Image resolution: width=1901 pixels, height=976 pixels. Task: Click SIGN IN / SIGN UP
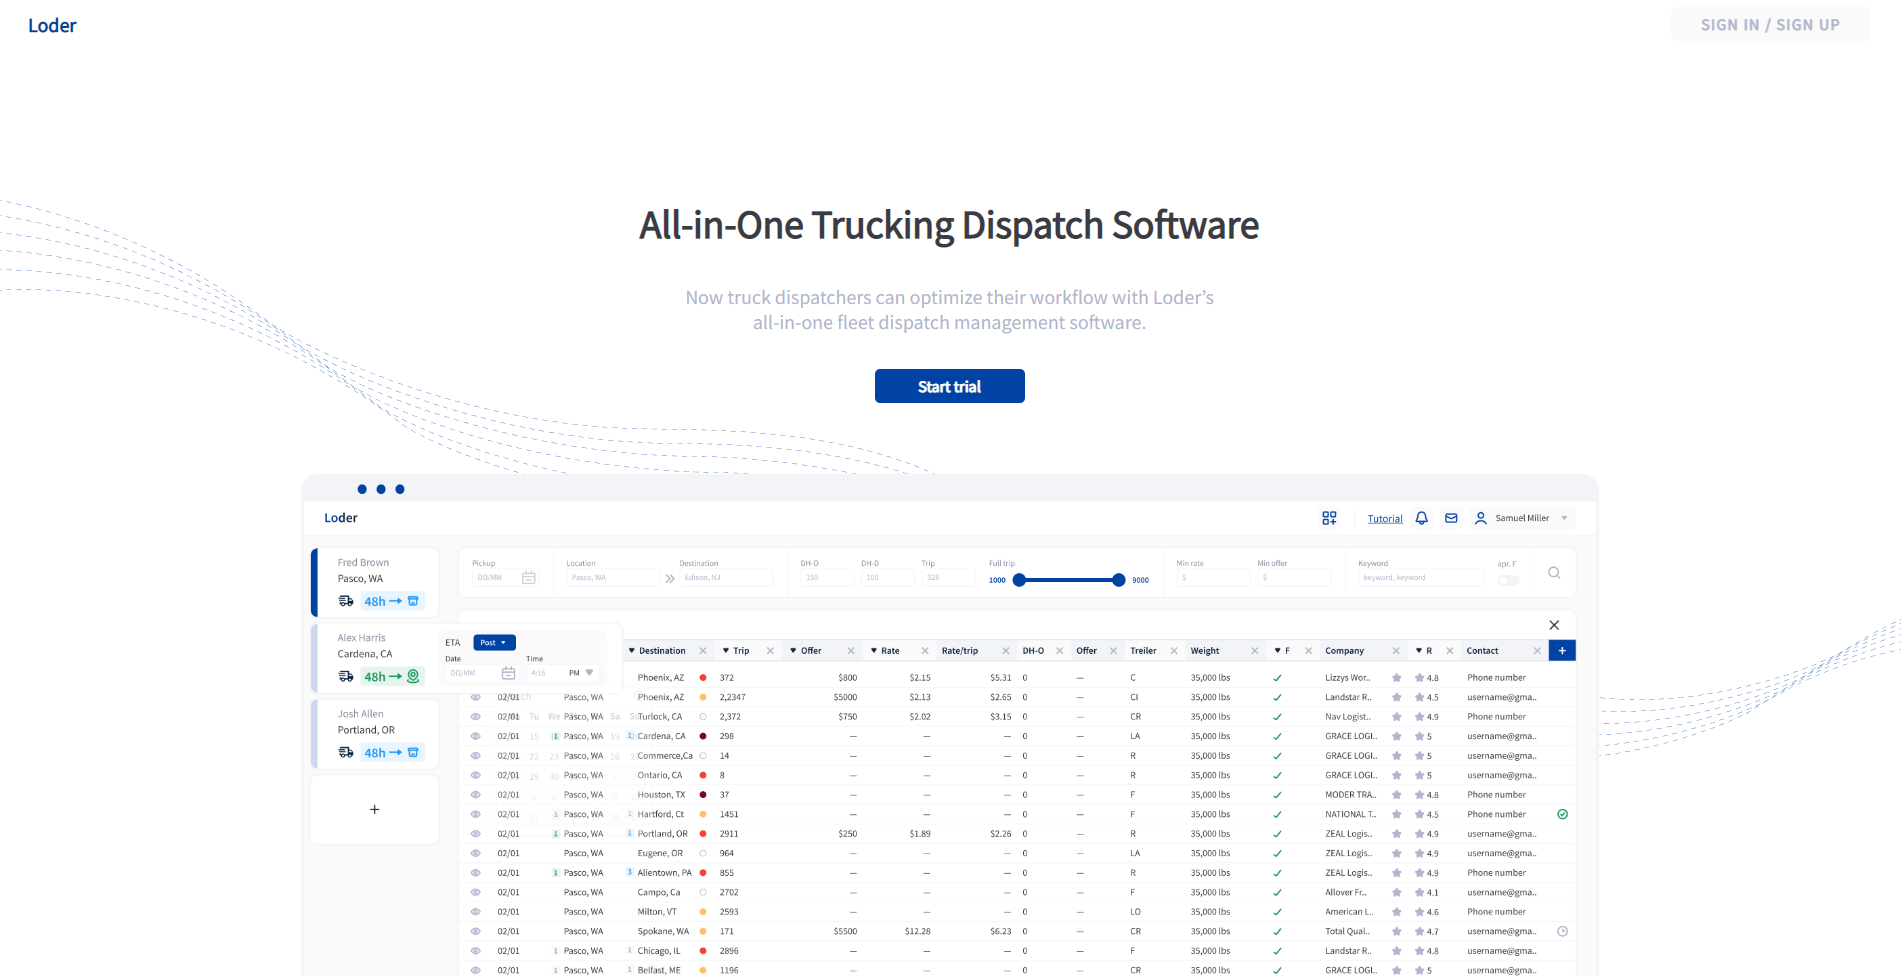click(1770, 25)
